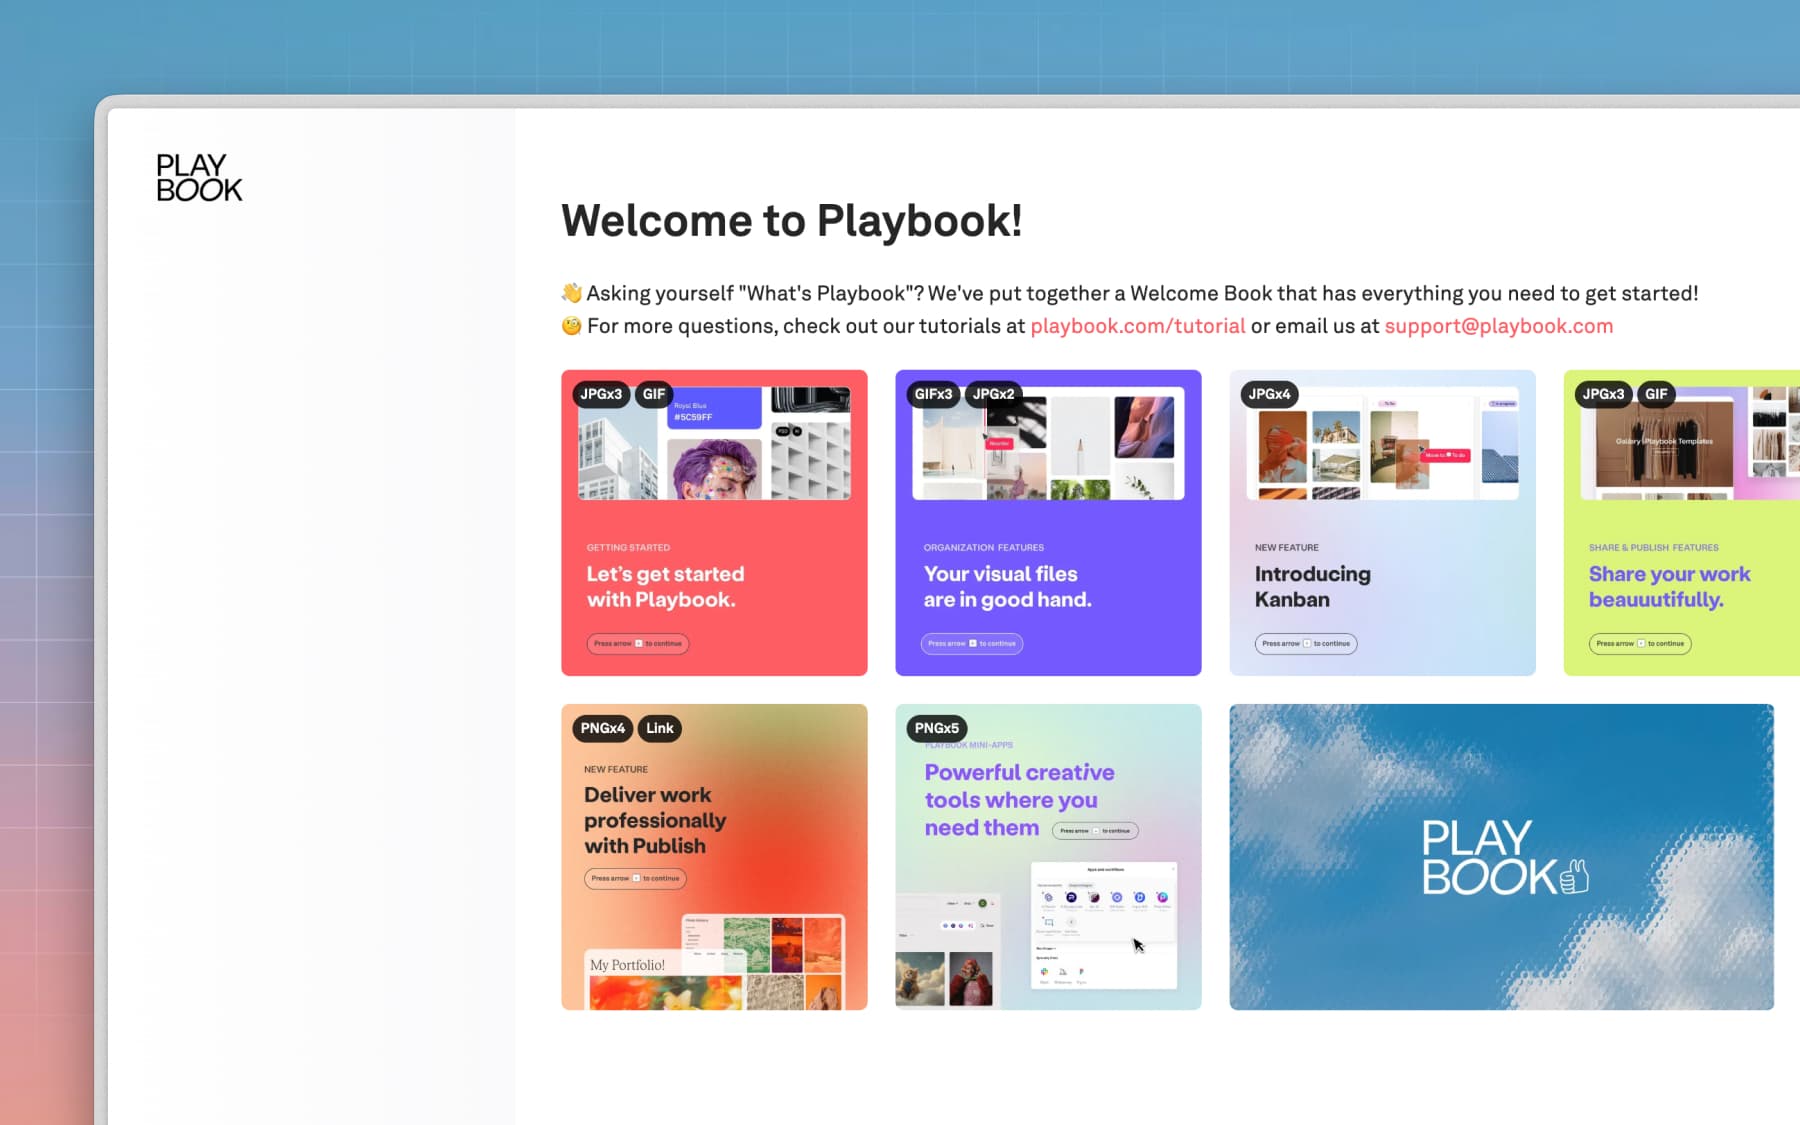
Task: Click the Playbook logo in the sidebar
Action: 198,180
